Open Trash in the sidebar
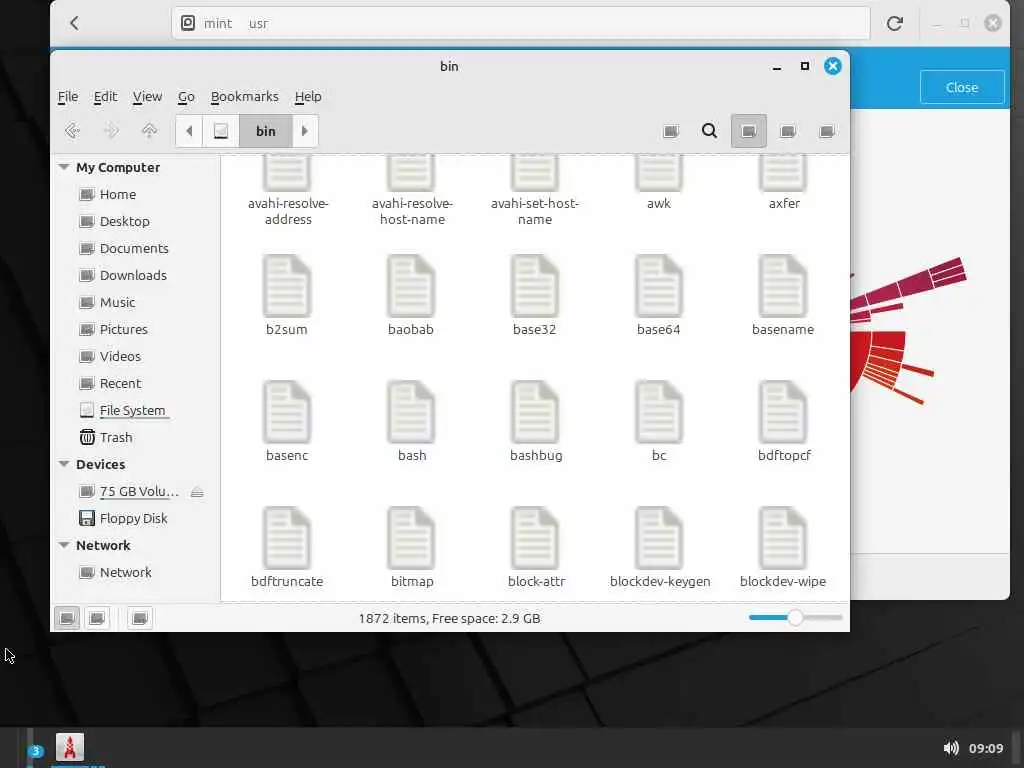Screen dimensions: 1024x768 point(116,438)
